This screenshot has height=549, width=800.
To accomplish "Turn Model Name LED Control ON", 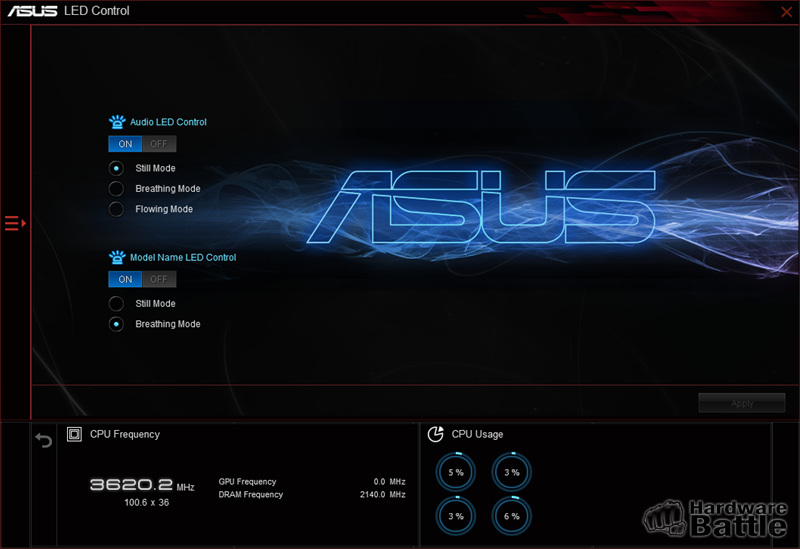I will pos(125,279).
